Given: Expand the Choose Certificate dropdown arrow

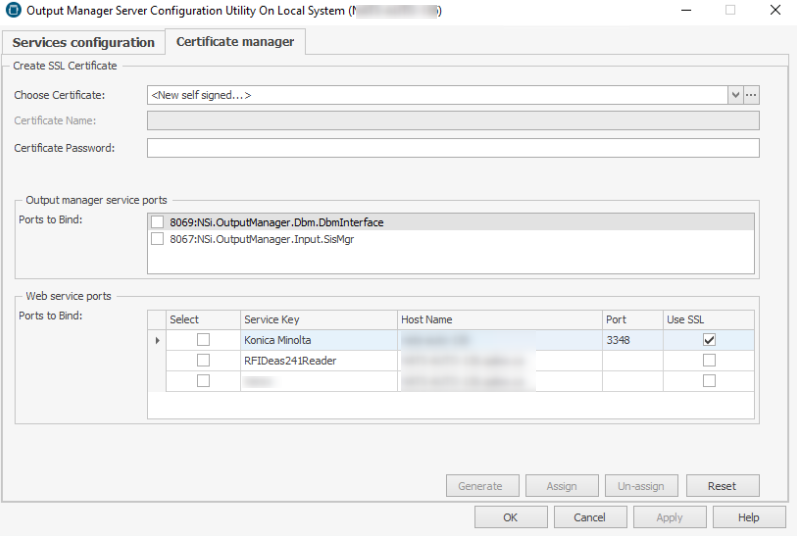Looking at the screenshot, I should [736, 95].
